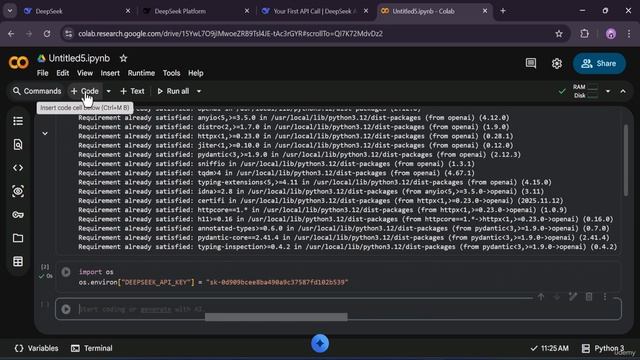Image resolution: width=640 pixels, height=360 pixels.
Task: Open the Edit menu
Action: [62, 73]
